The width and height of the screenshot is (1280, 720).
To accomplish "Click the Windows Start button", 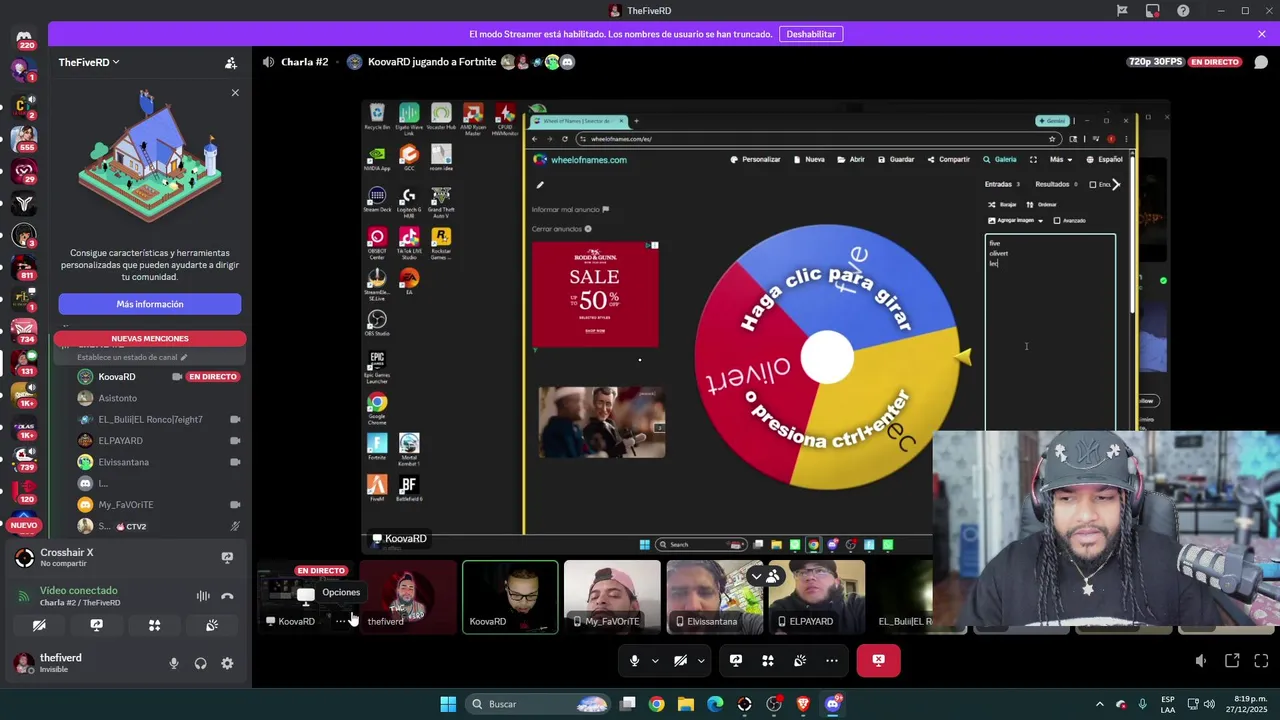I will click(448, 704).
